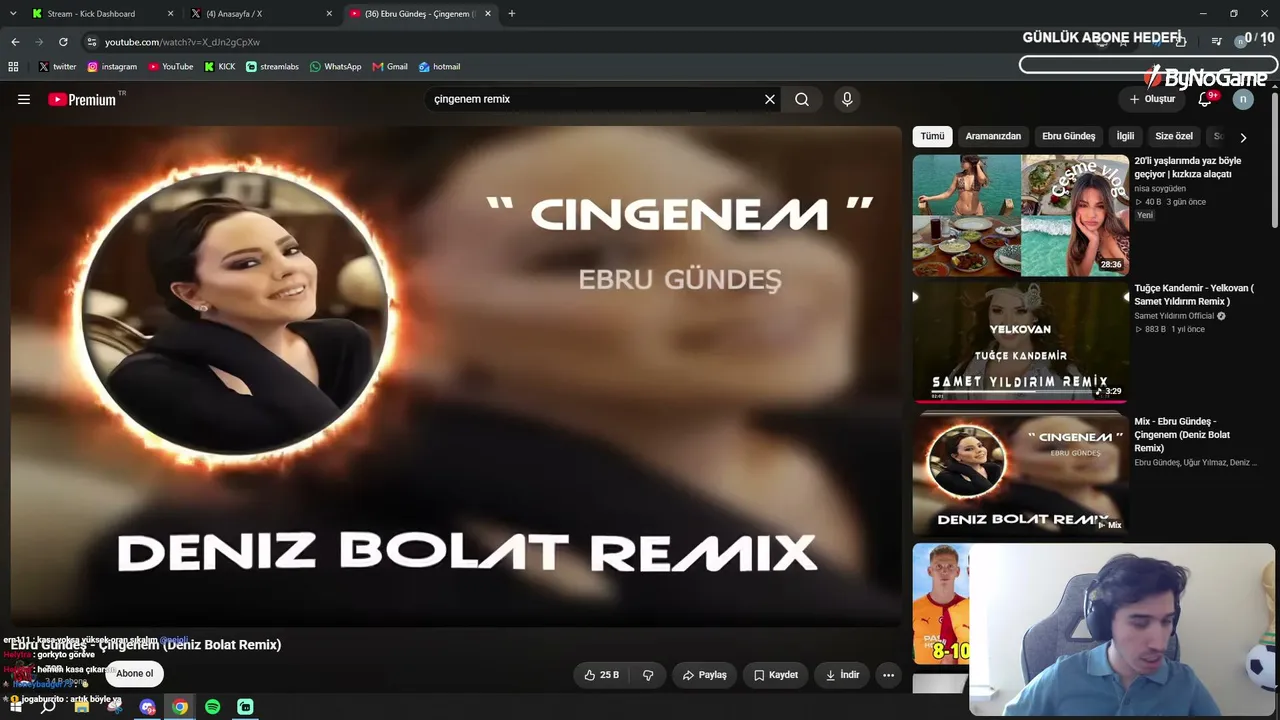Focus the YouTube search field
The height and width of the screenshot is (720, 1280).
[594, 99]
